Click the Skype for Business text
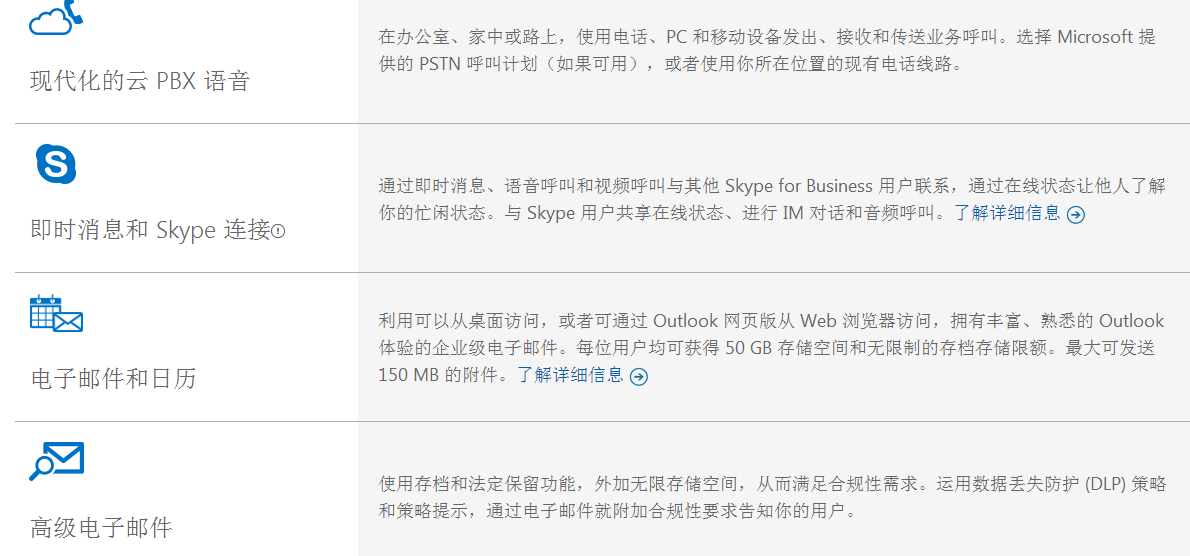Screen dimensions: 1190x556 point(799,187)
